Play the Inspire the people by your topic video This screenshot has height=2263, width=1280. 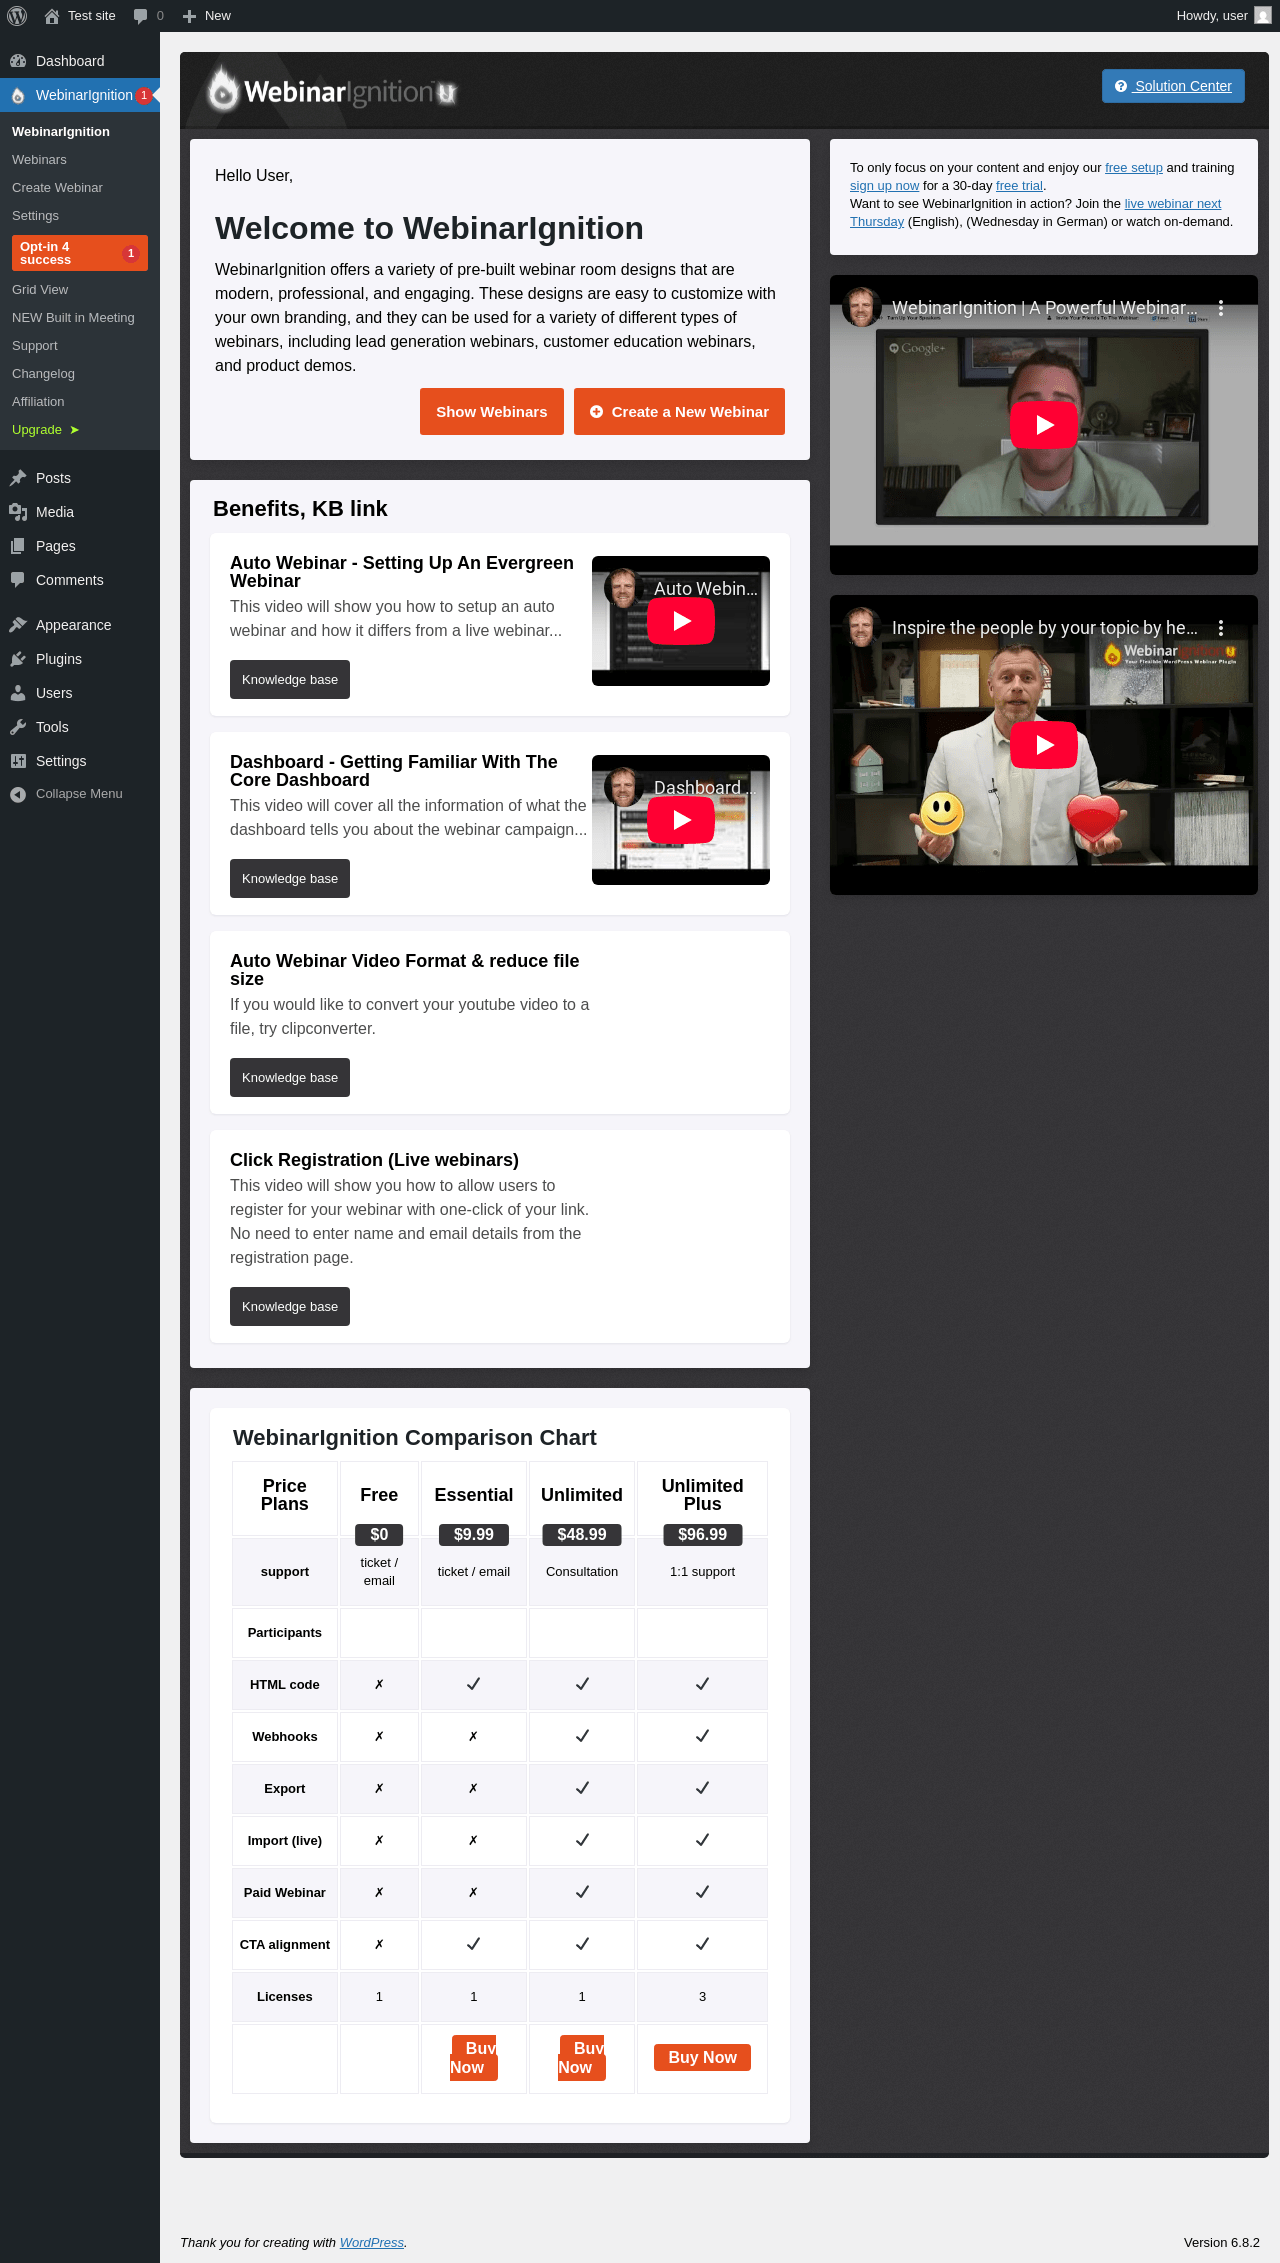pyautogui.click(x=1044, y=745)
